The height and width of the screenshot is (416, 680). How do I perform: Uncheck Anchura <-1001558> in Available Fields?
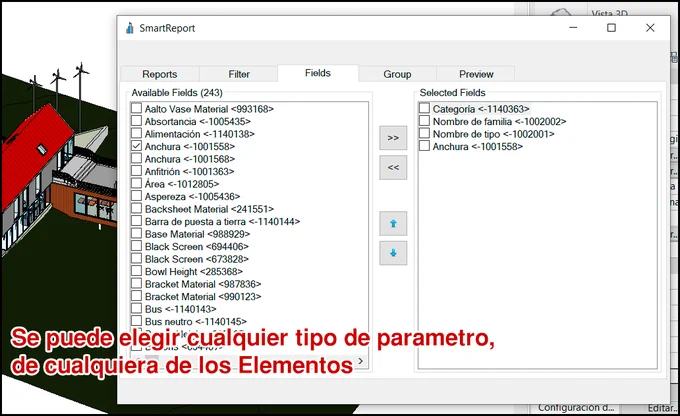coord(136,146)
